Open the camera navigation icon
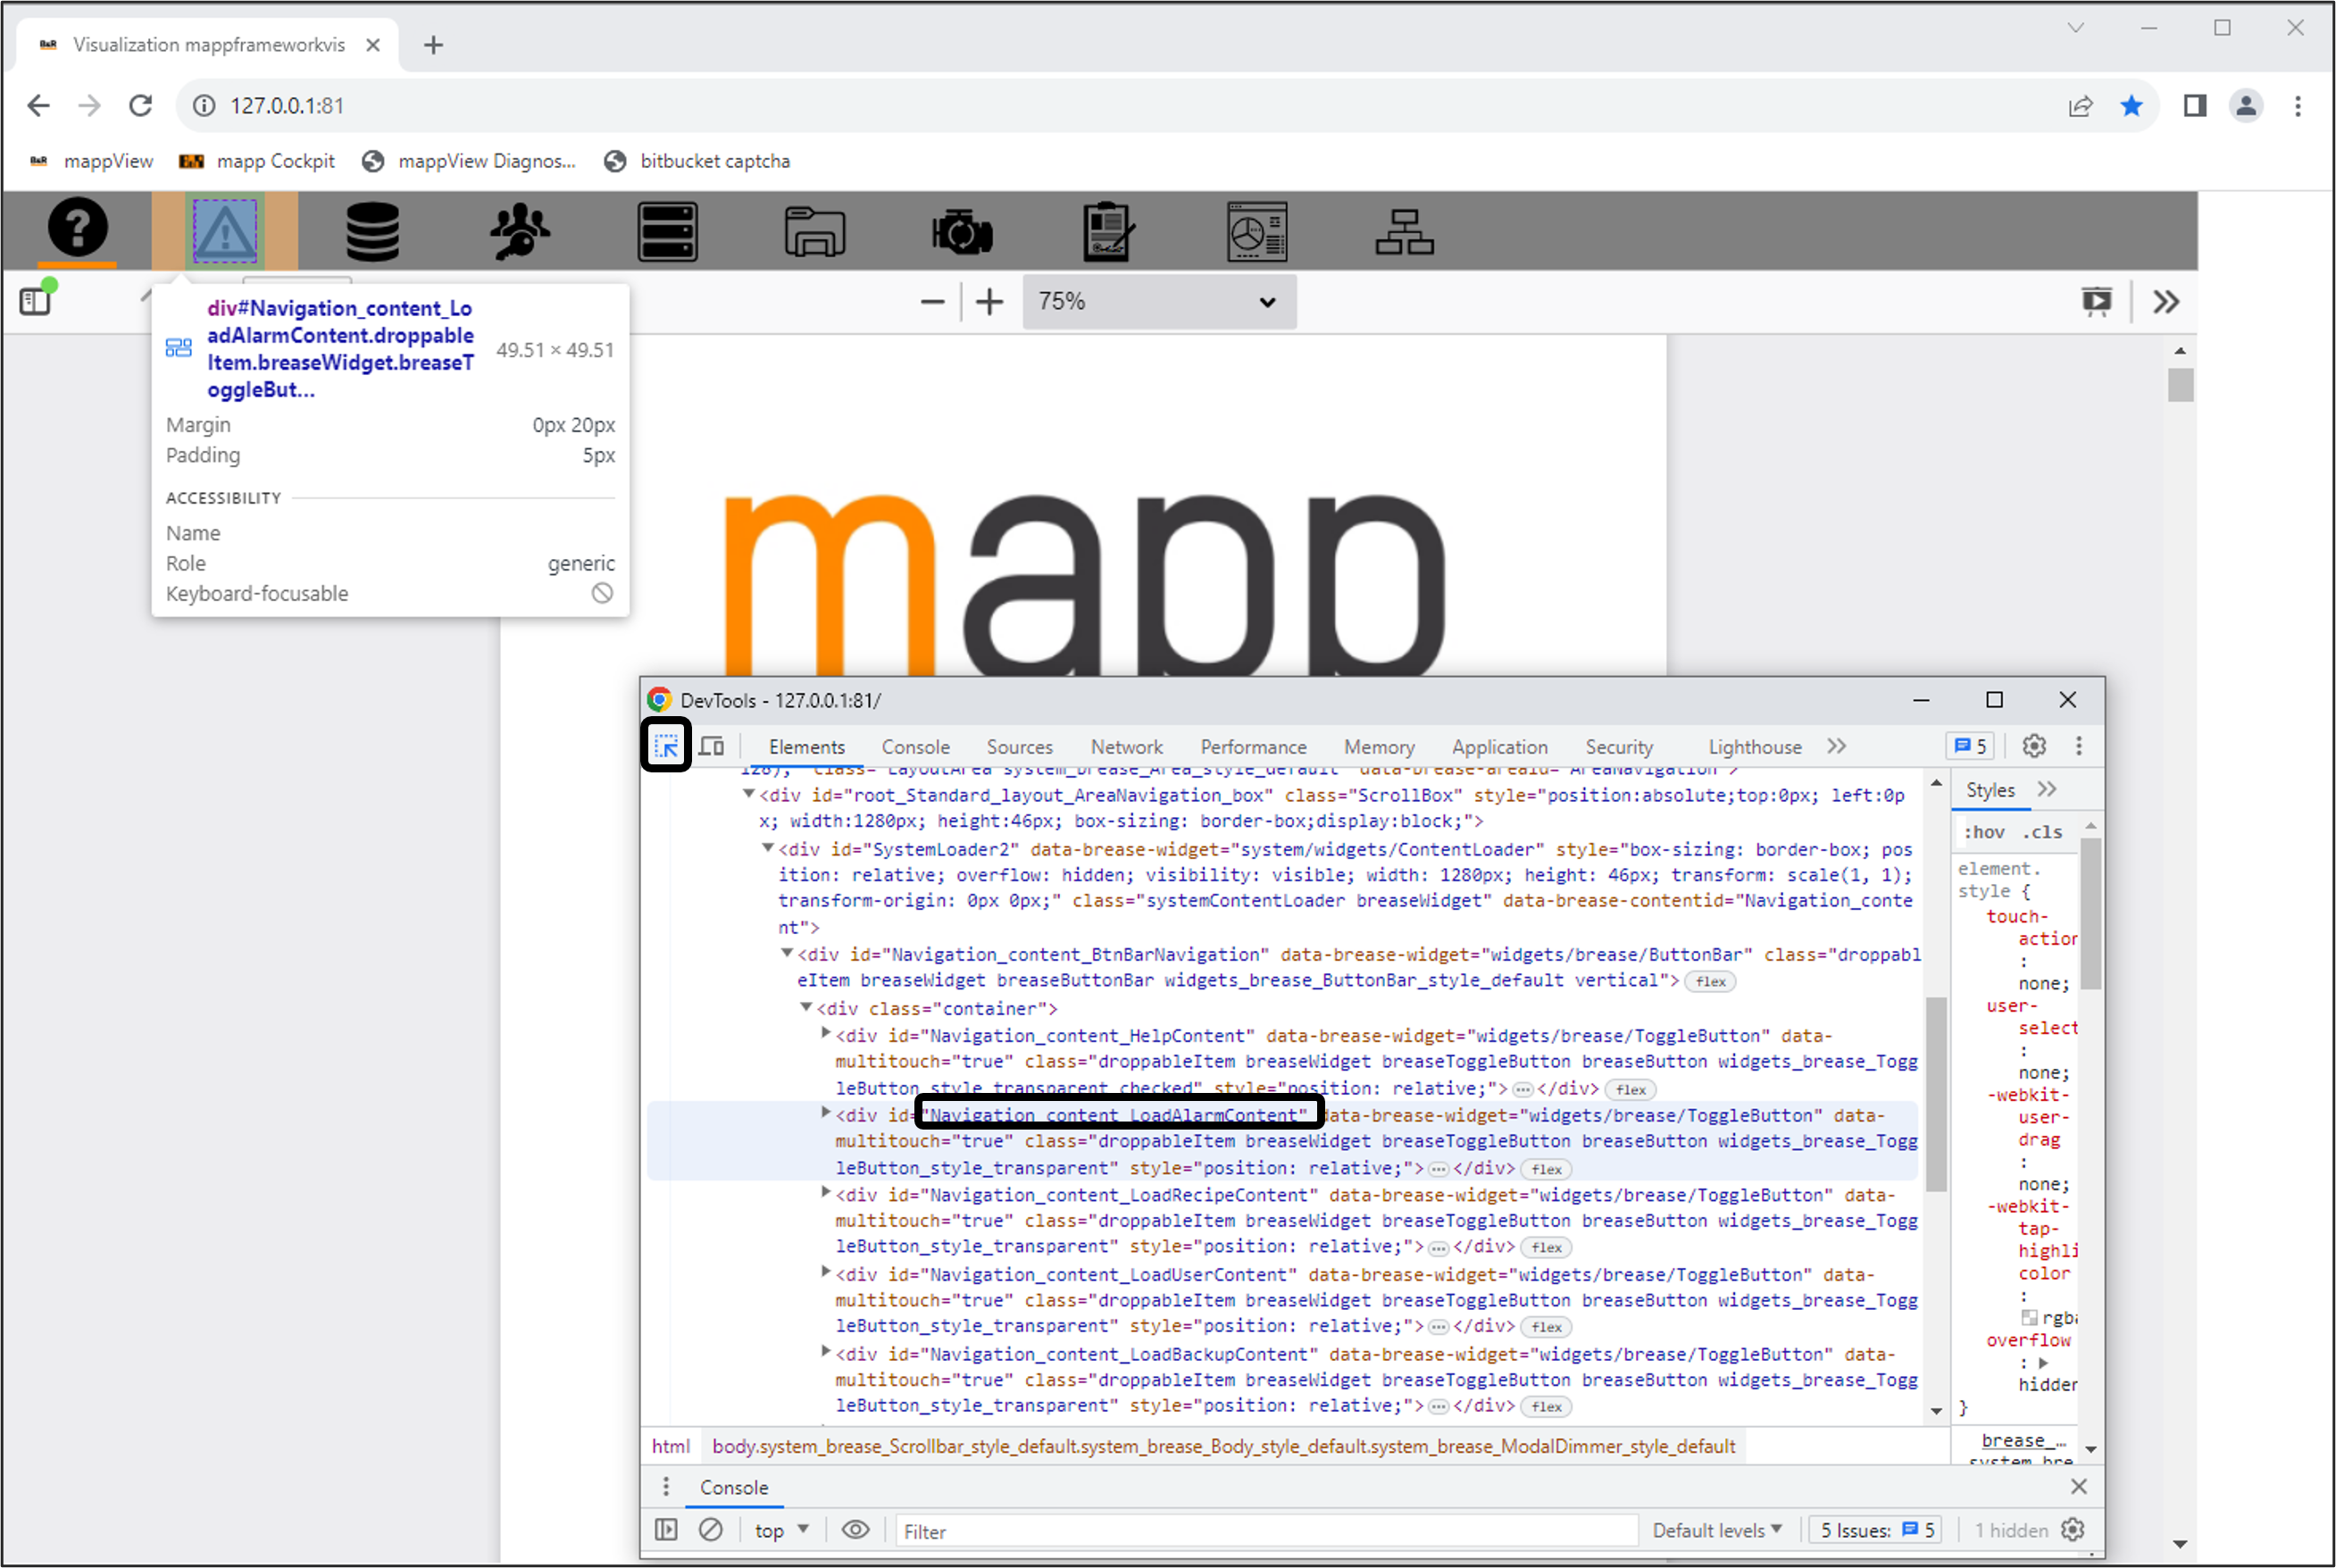 (962, 231)
